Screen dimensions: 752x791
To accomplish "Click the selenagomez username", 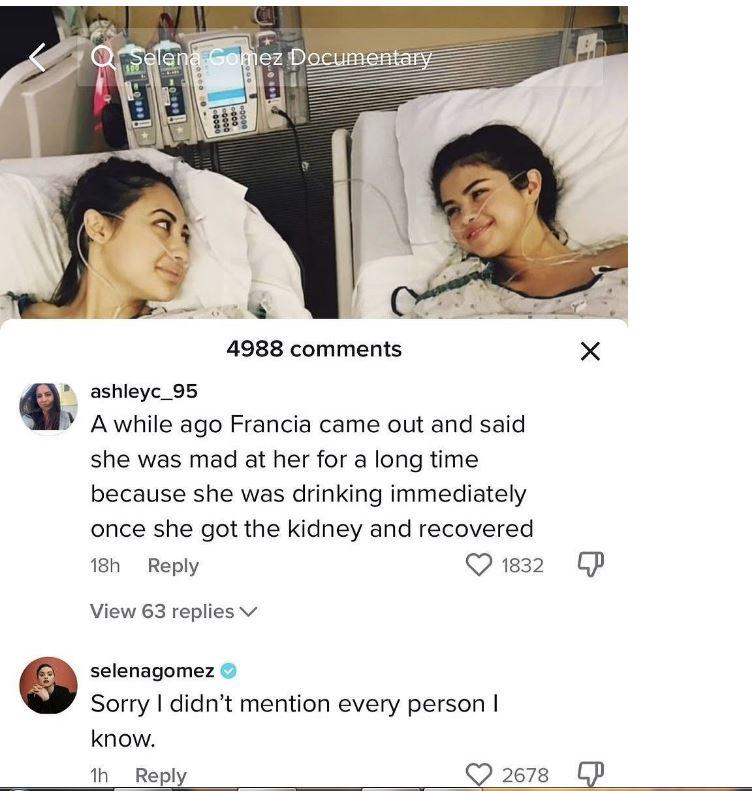I will (x=152, y=670).
